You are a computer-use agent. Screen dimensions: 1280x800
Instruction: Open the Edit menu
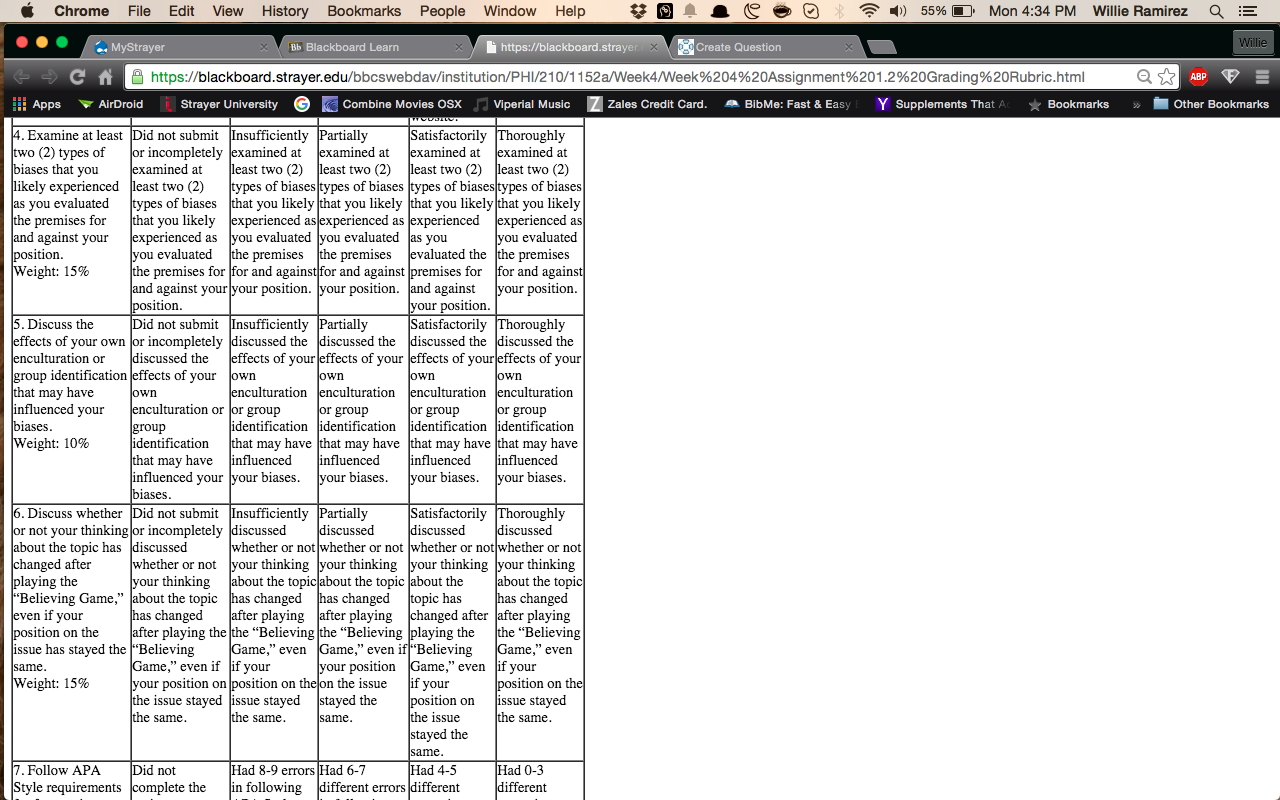(181, 11)
